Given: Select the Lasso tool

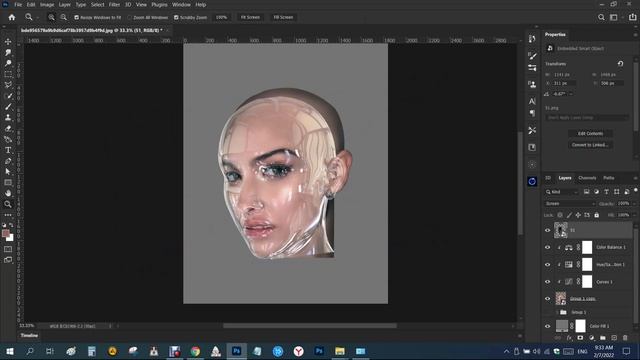Looking at the screenshot, I should [x=8, y=85].
